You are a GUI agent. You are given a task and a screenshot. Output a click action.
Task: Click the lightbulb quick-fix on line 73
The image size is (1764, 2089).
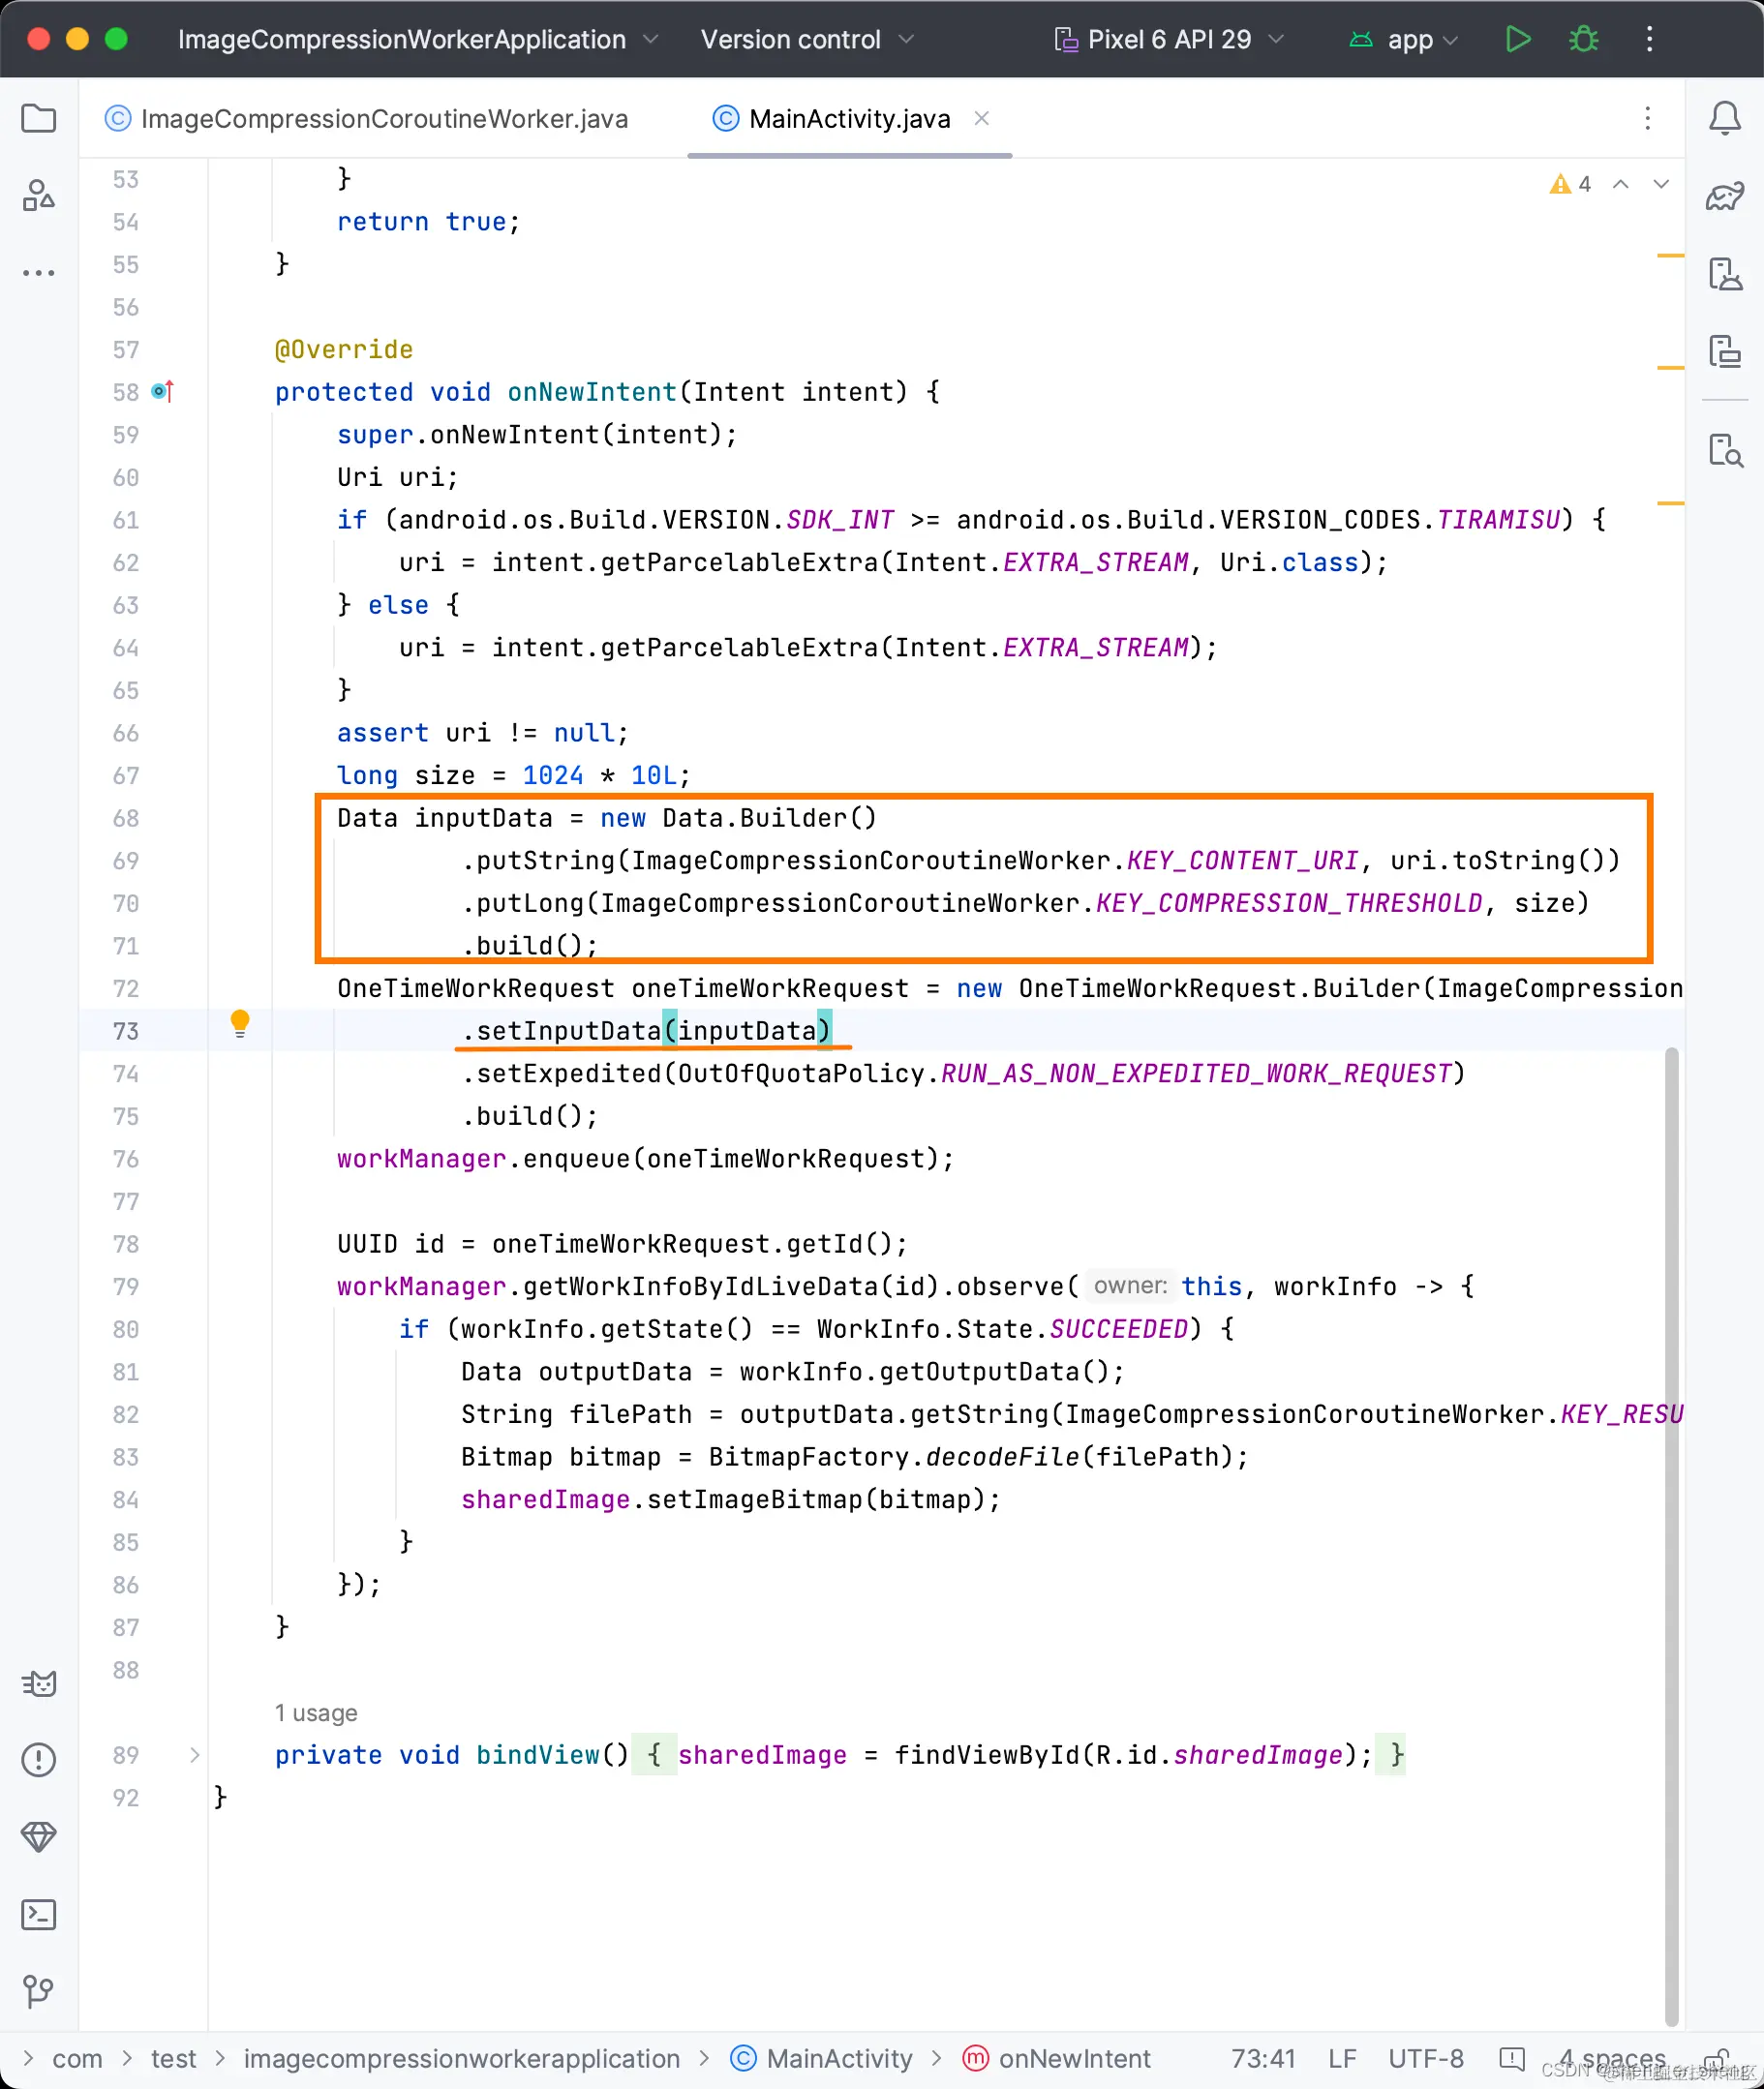(240, 1023)
